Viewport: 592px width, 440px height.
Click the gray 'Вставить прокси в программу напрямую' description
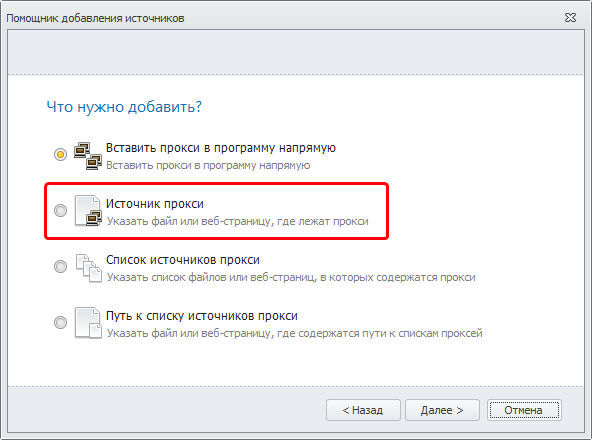pos(208,165)
